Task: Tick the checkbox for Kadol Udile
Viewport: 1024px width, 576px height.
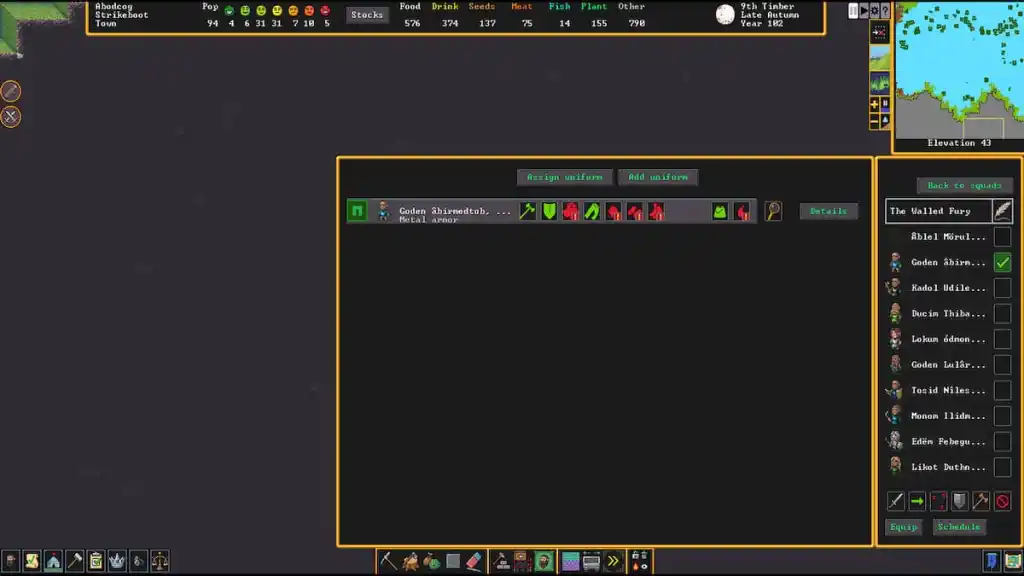Action: click(x=1002, y=287)
